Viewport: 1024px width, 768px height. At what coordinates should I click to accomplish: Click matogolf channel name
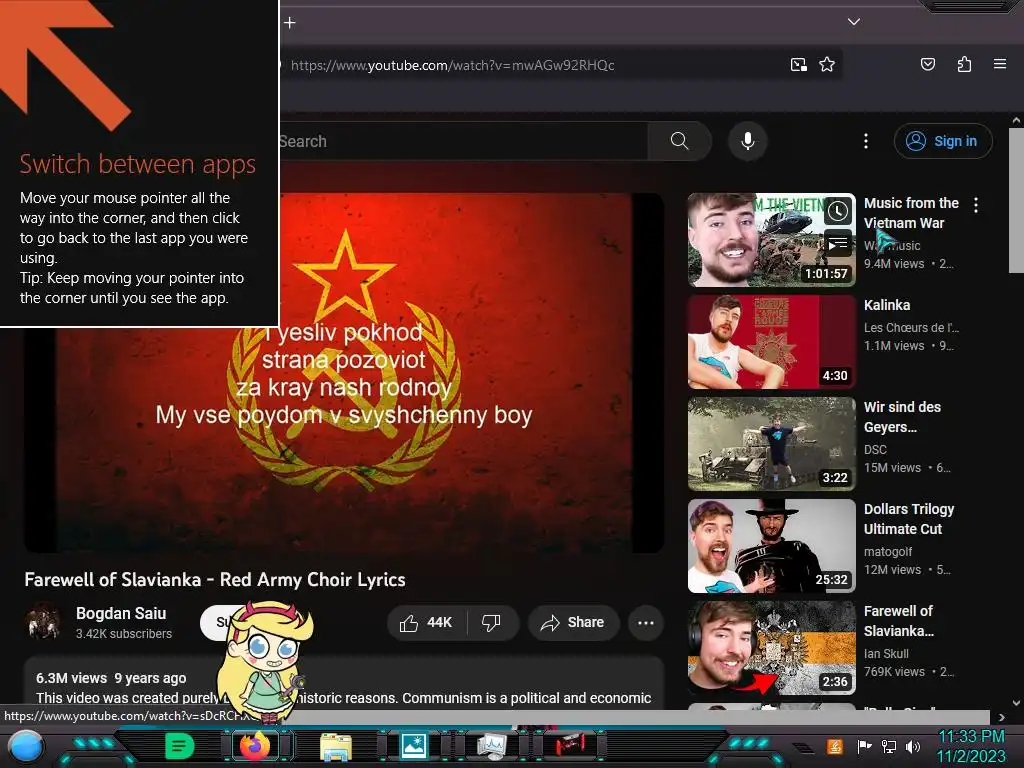pyautogui.click(x=888, y=551)
